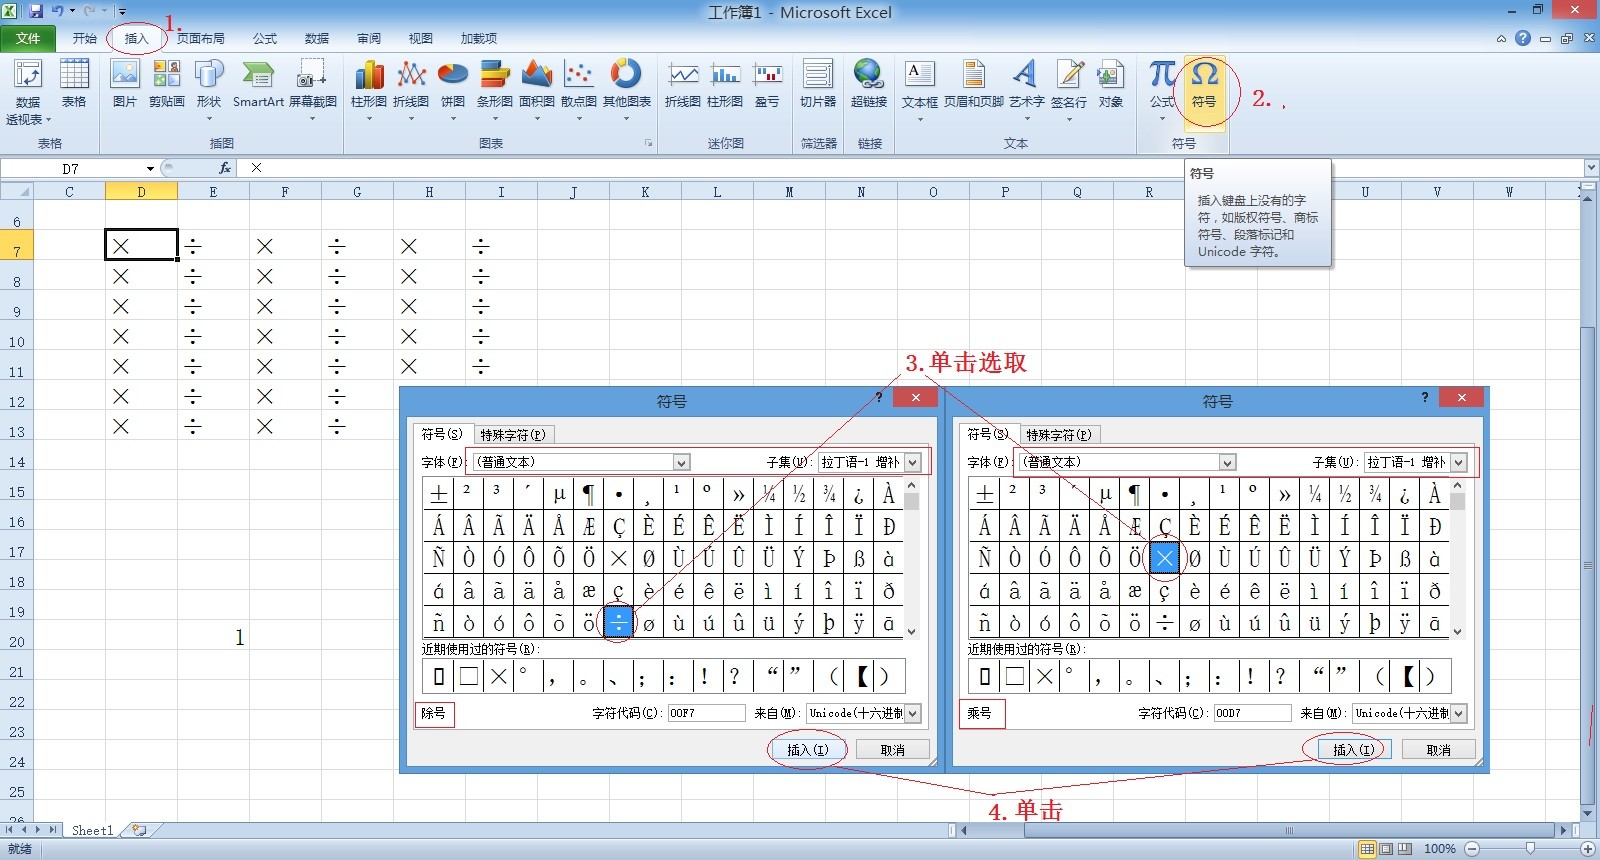Screen dimensions: 1600x860
Task: Click Cancel (取消) in left Symbol dialog
Action: [x=893, y=750]
